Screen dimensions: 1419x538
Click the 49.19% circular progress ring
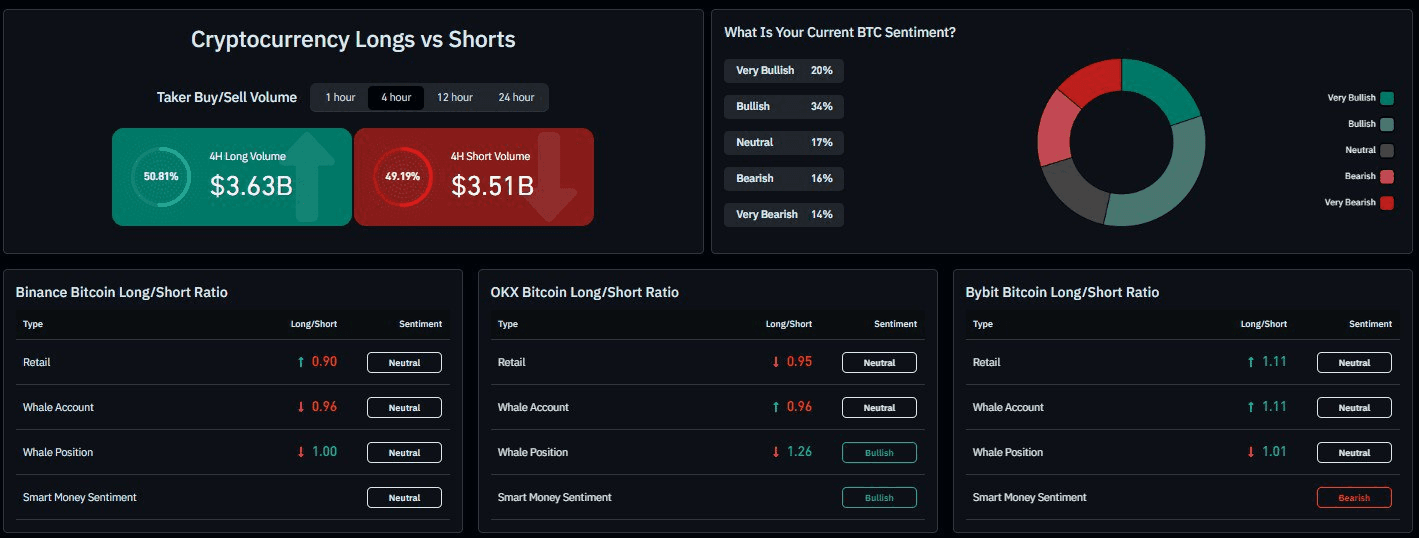pyautogui.click(x=402, y=176)
